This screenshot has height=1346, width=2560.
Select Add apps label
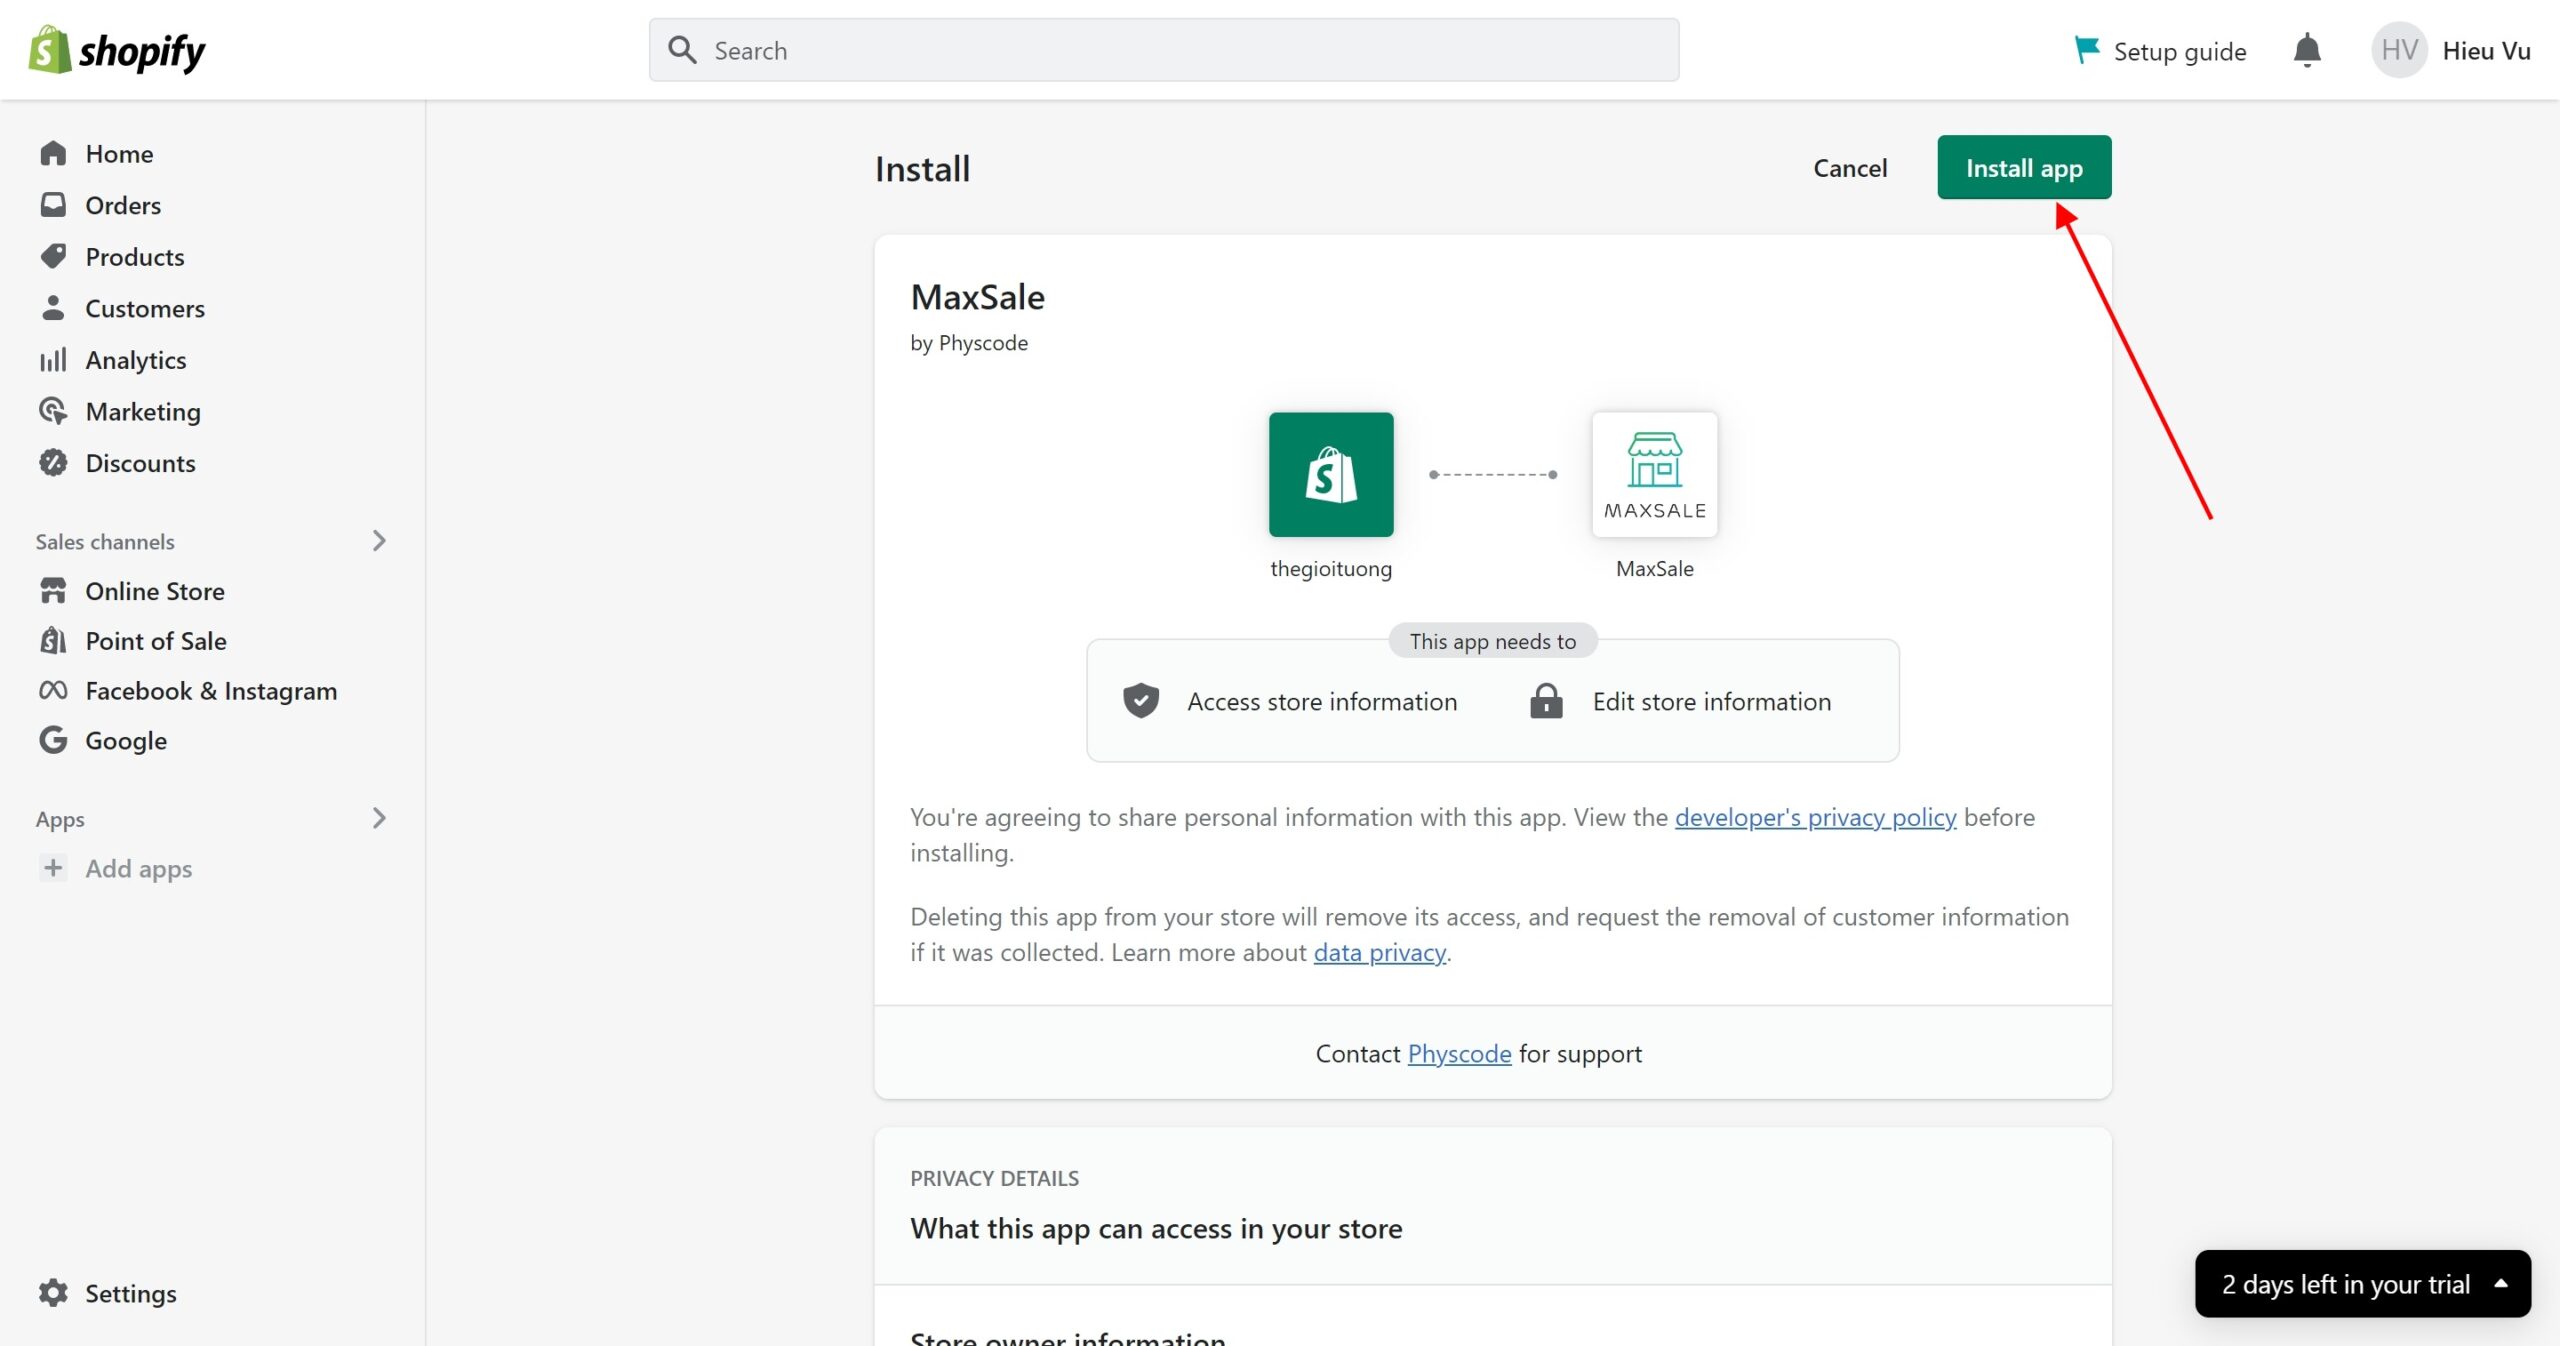[x=139, y=869]
